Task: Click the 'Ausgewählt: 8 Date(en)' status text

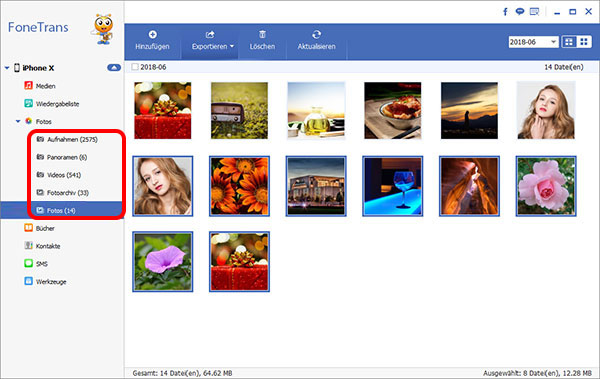Action: tap(537, 373)
